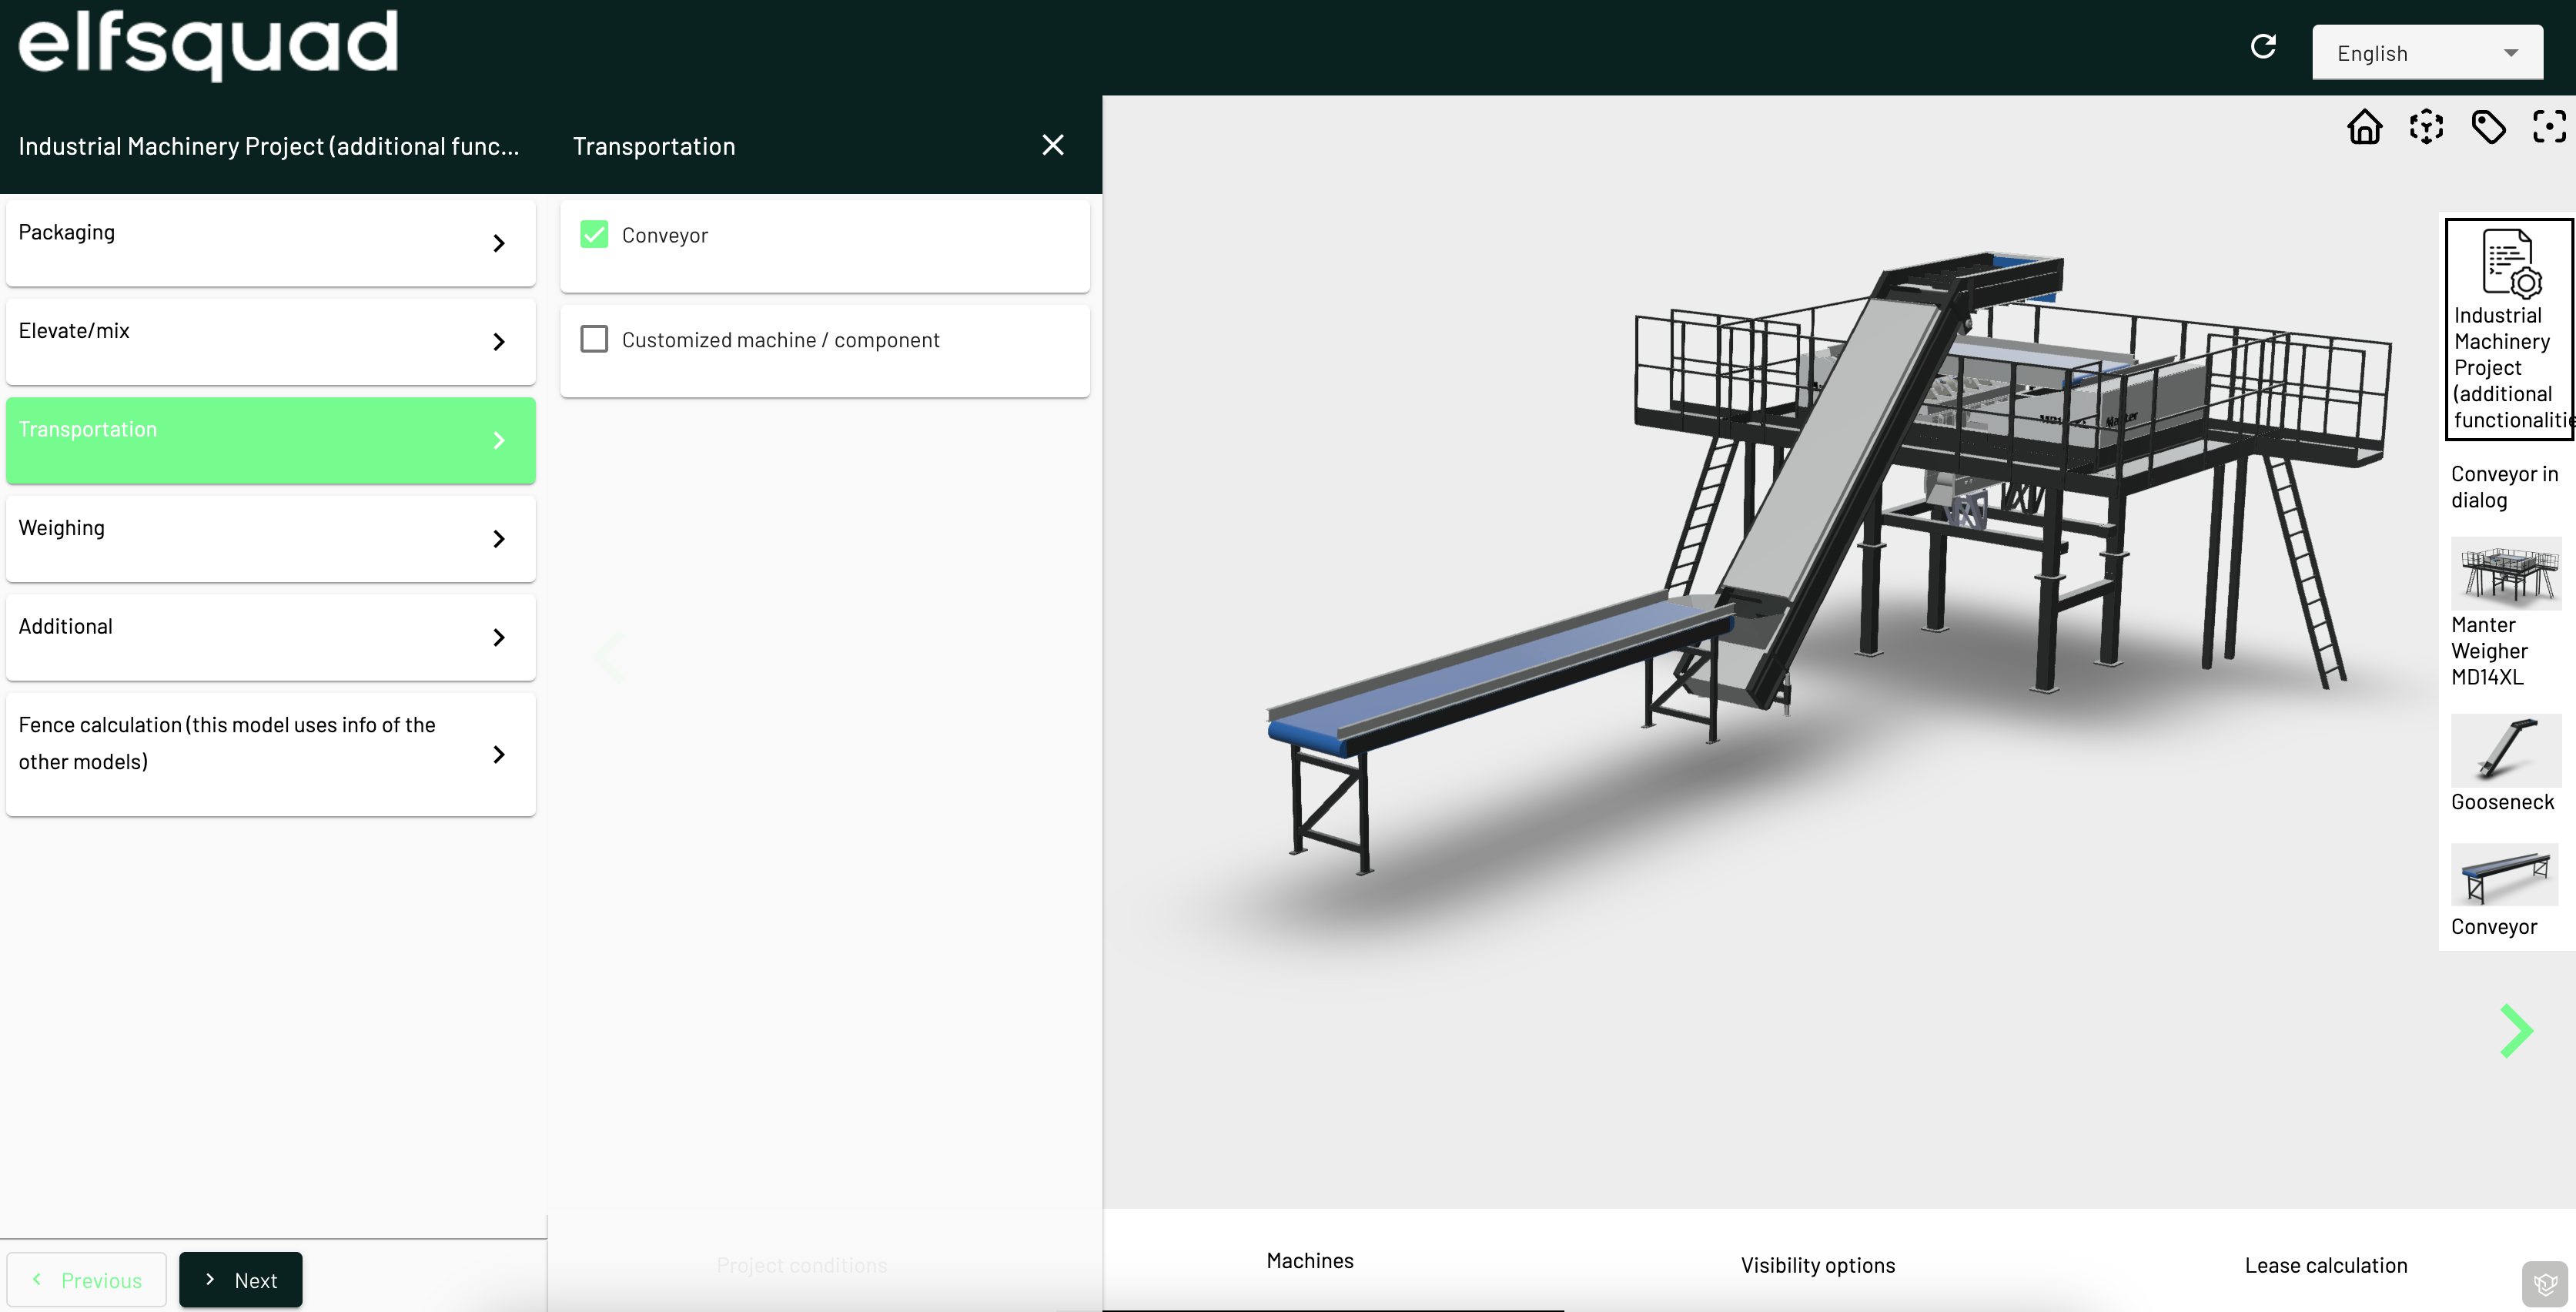Uncheck the Conveyor checkbox
Viewport: 2576px width, 1312px height.
pos(594,235)
